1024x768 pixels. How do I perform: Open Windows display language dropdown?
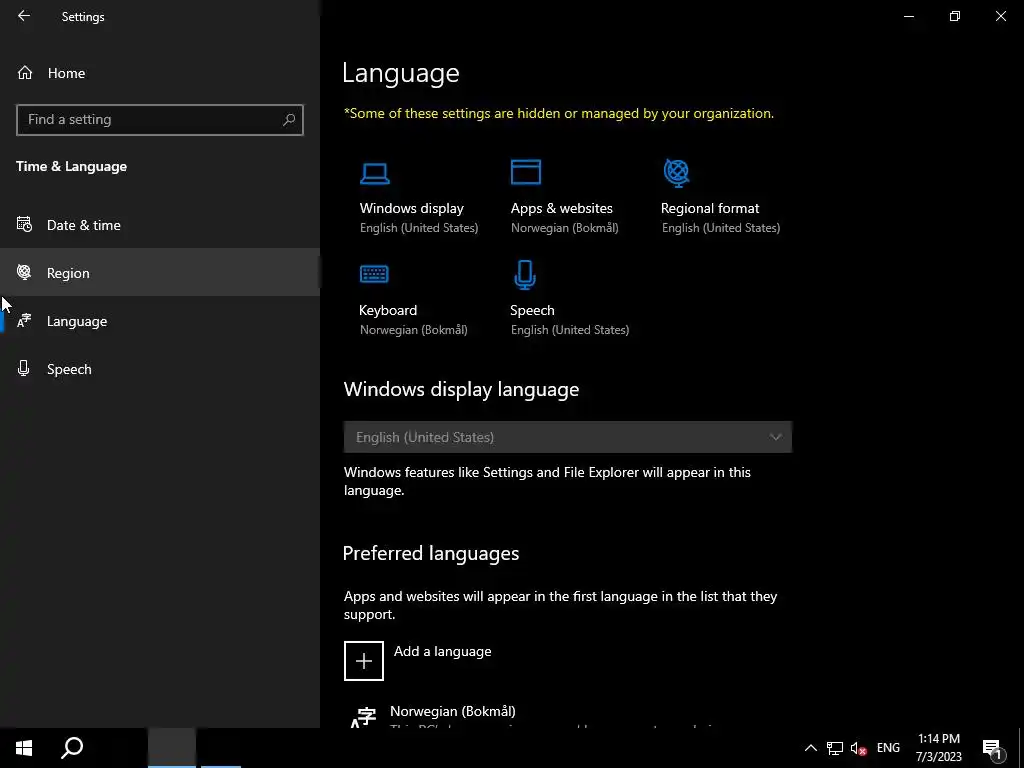click(568, 437)
